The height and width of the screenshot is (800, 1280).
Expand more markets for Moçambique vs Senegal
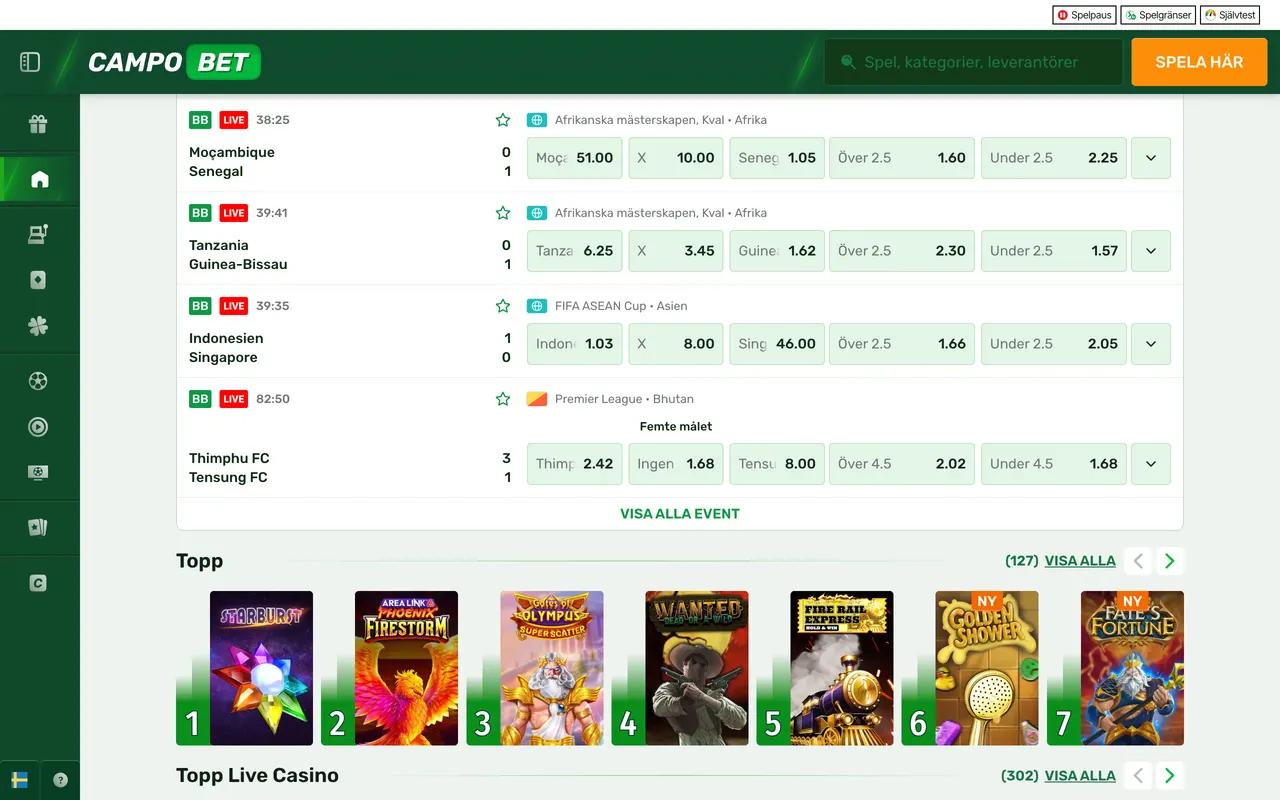(1151, 158)
